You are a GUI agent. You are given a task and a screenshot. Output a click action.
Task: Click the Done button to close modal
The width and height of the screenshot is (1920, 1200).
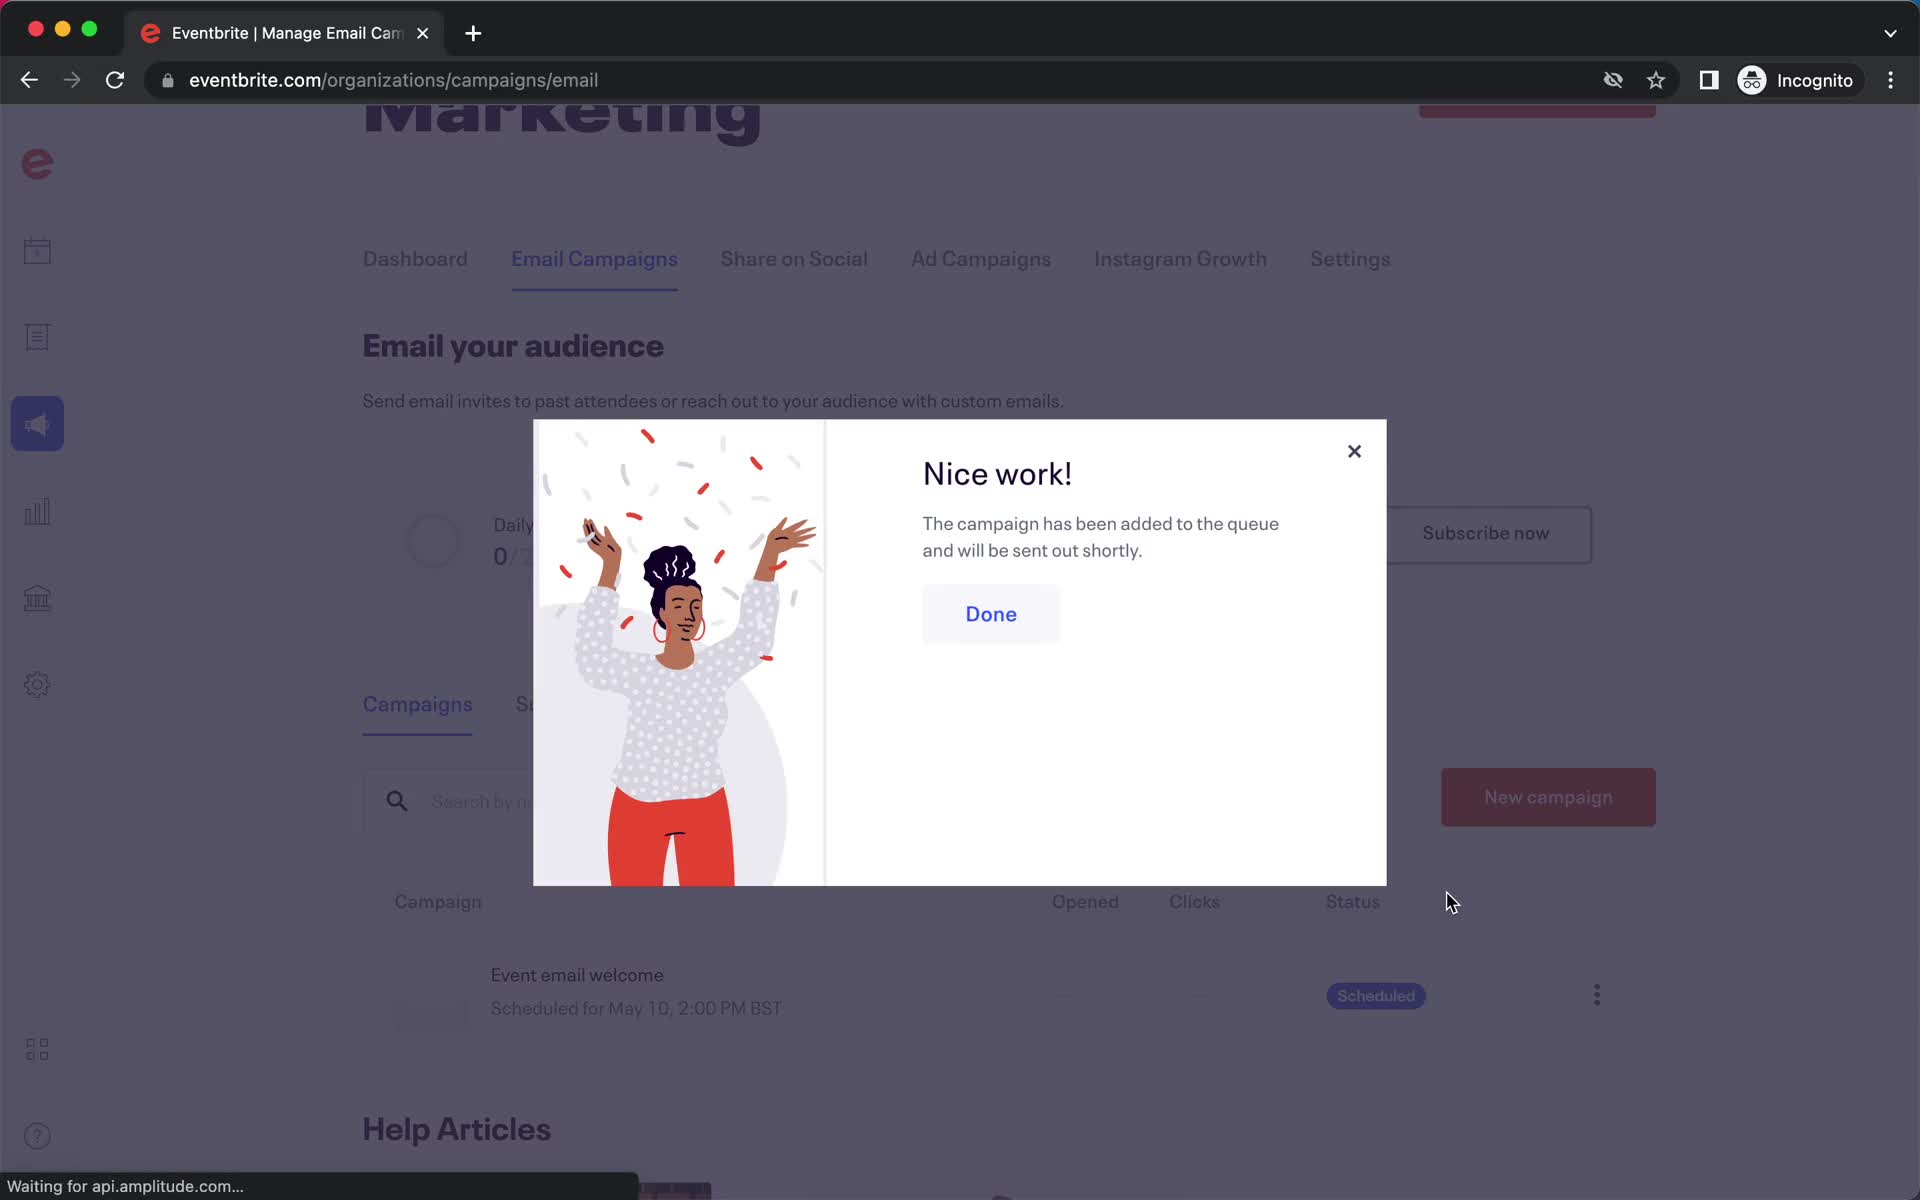pyautogui.click(x=991, y=614)
